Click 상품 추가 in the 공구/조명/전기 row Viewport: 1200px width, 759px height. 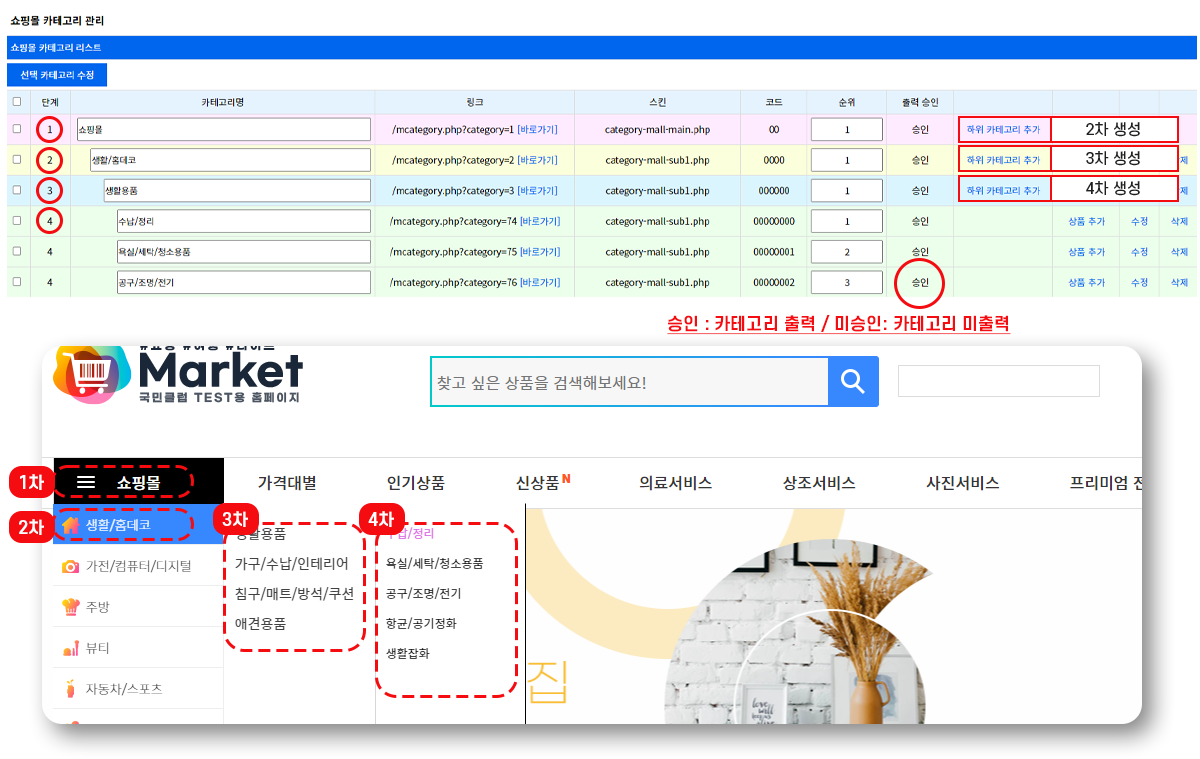1086,282
